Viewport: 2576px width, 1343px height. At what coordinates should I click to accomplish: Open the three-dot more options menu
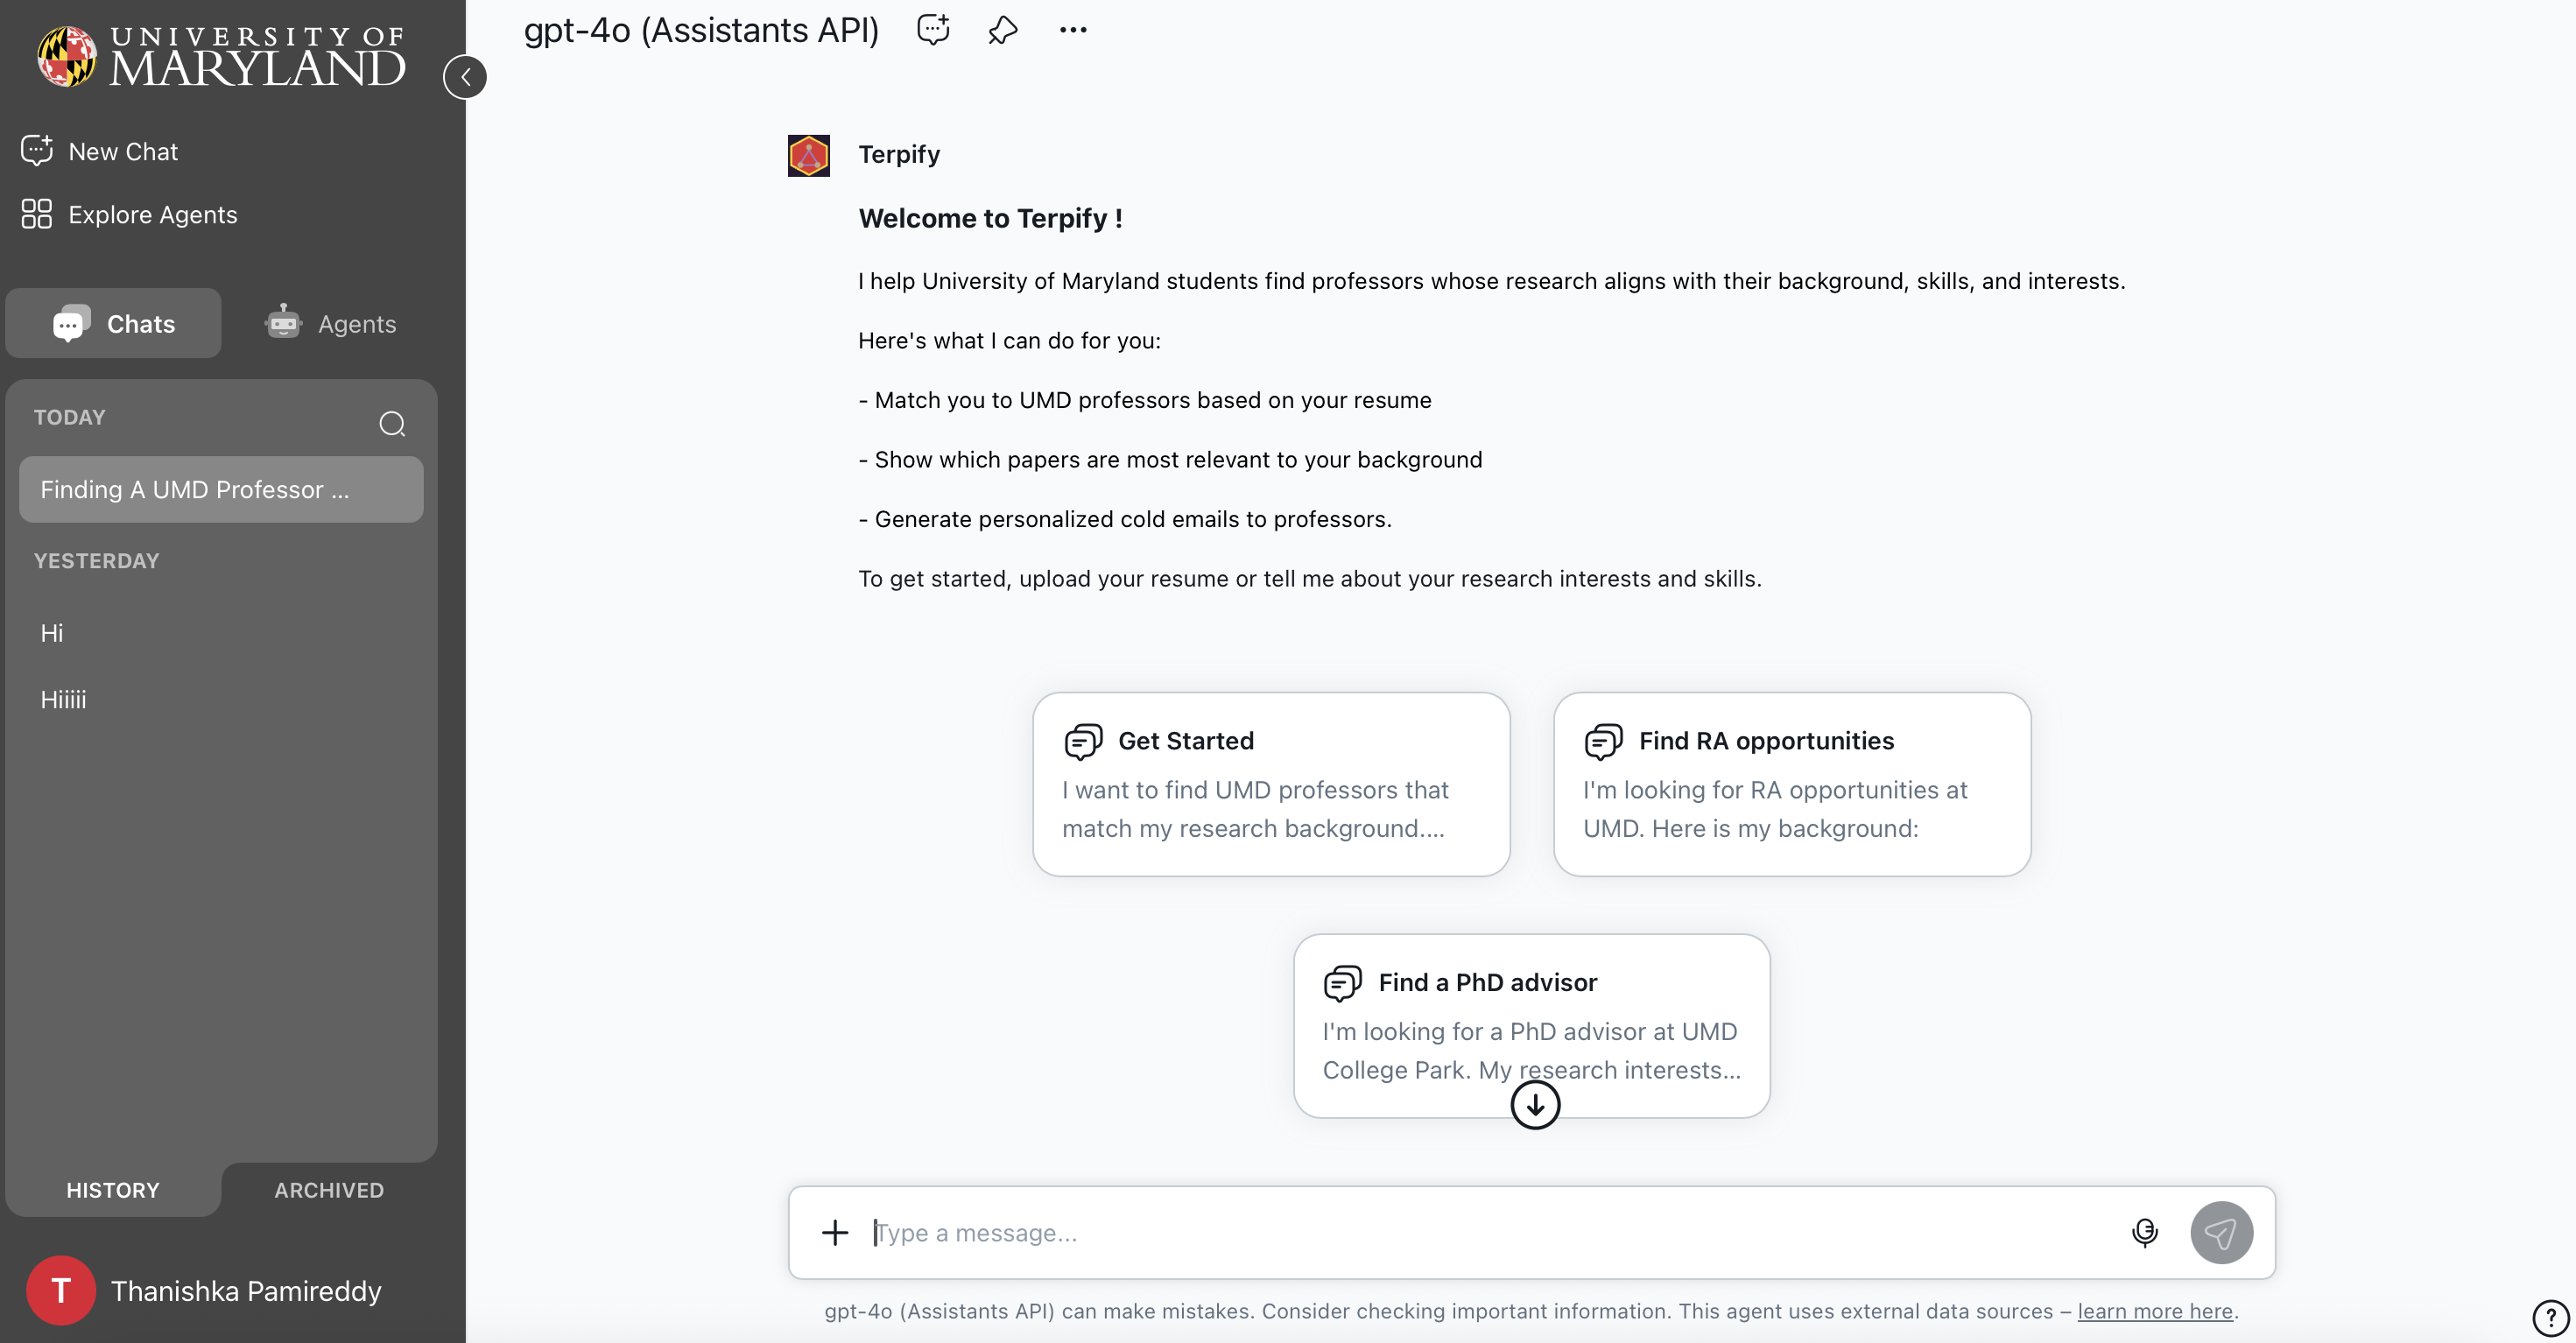[x=1072, y=30]
